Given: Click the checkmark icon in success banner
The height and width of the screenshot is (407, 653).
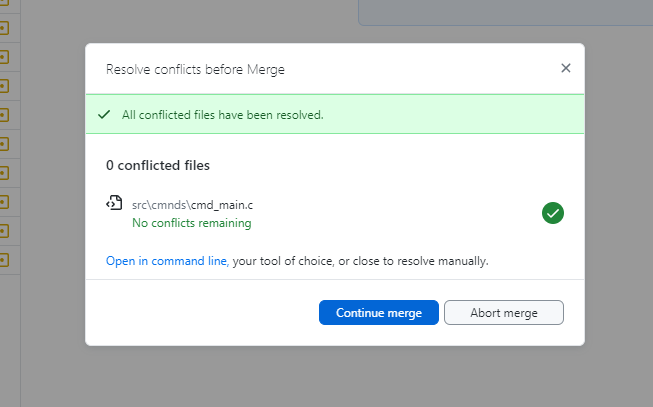Looking at the screenshot, I should (x=104, y=115).
